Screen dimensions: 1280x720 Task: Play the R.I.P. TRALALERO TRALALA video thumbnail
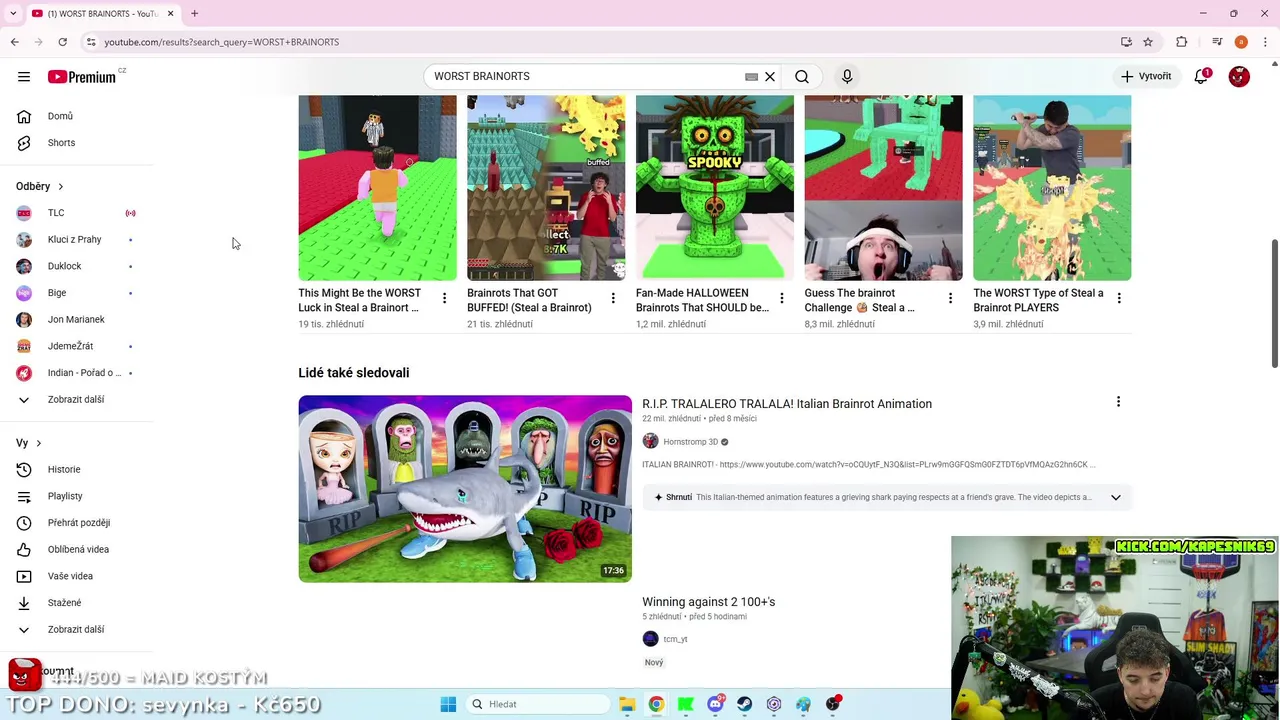point(465,489)
